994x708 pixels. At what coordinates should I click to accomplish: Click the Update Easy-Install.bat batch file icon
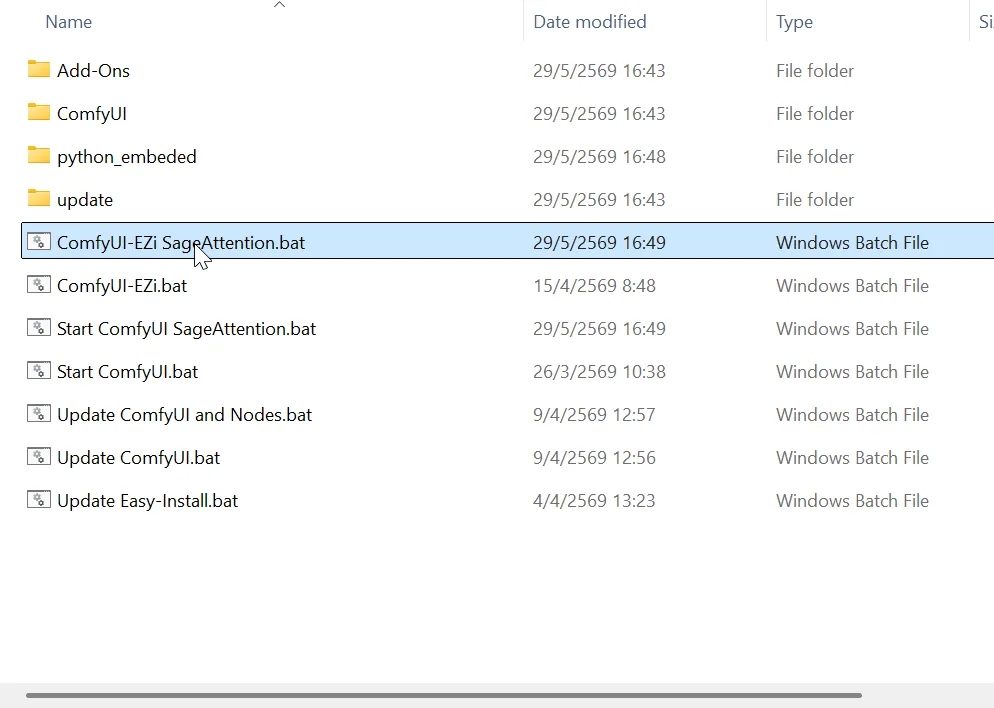pos(39,500)
